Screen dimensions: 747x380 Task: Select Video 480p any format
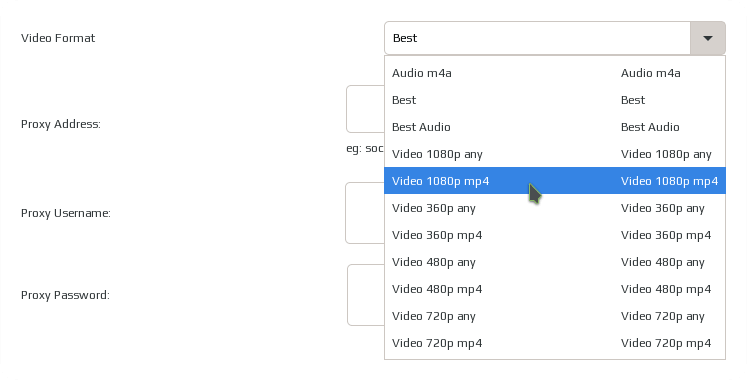point(555,262)
